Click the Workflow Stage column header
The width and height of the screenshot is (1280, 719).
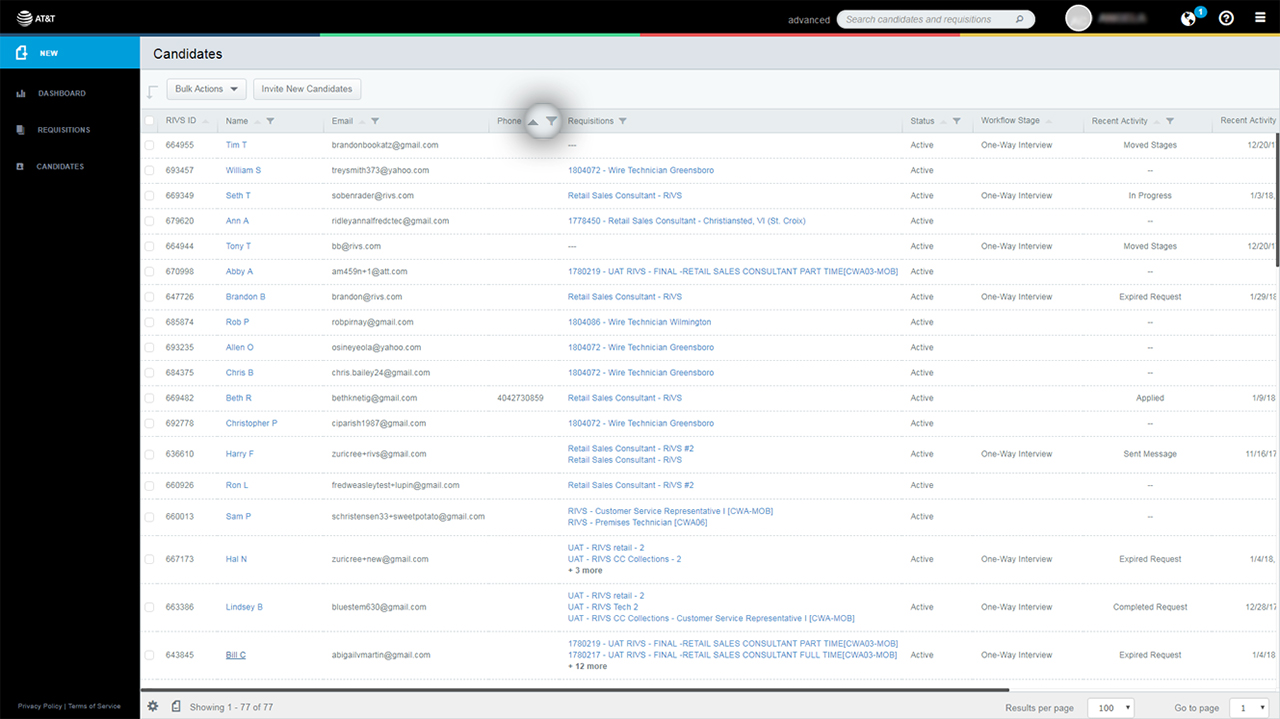[1010, 121]
